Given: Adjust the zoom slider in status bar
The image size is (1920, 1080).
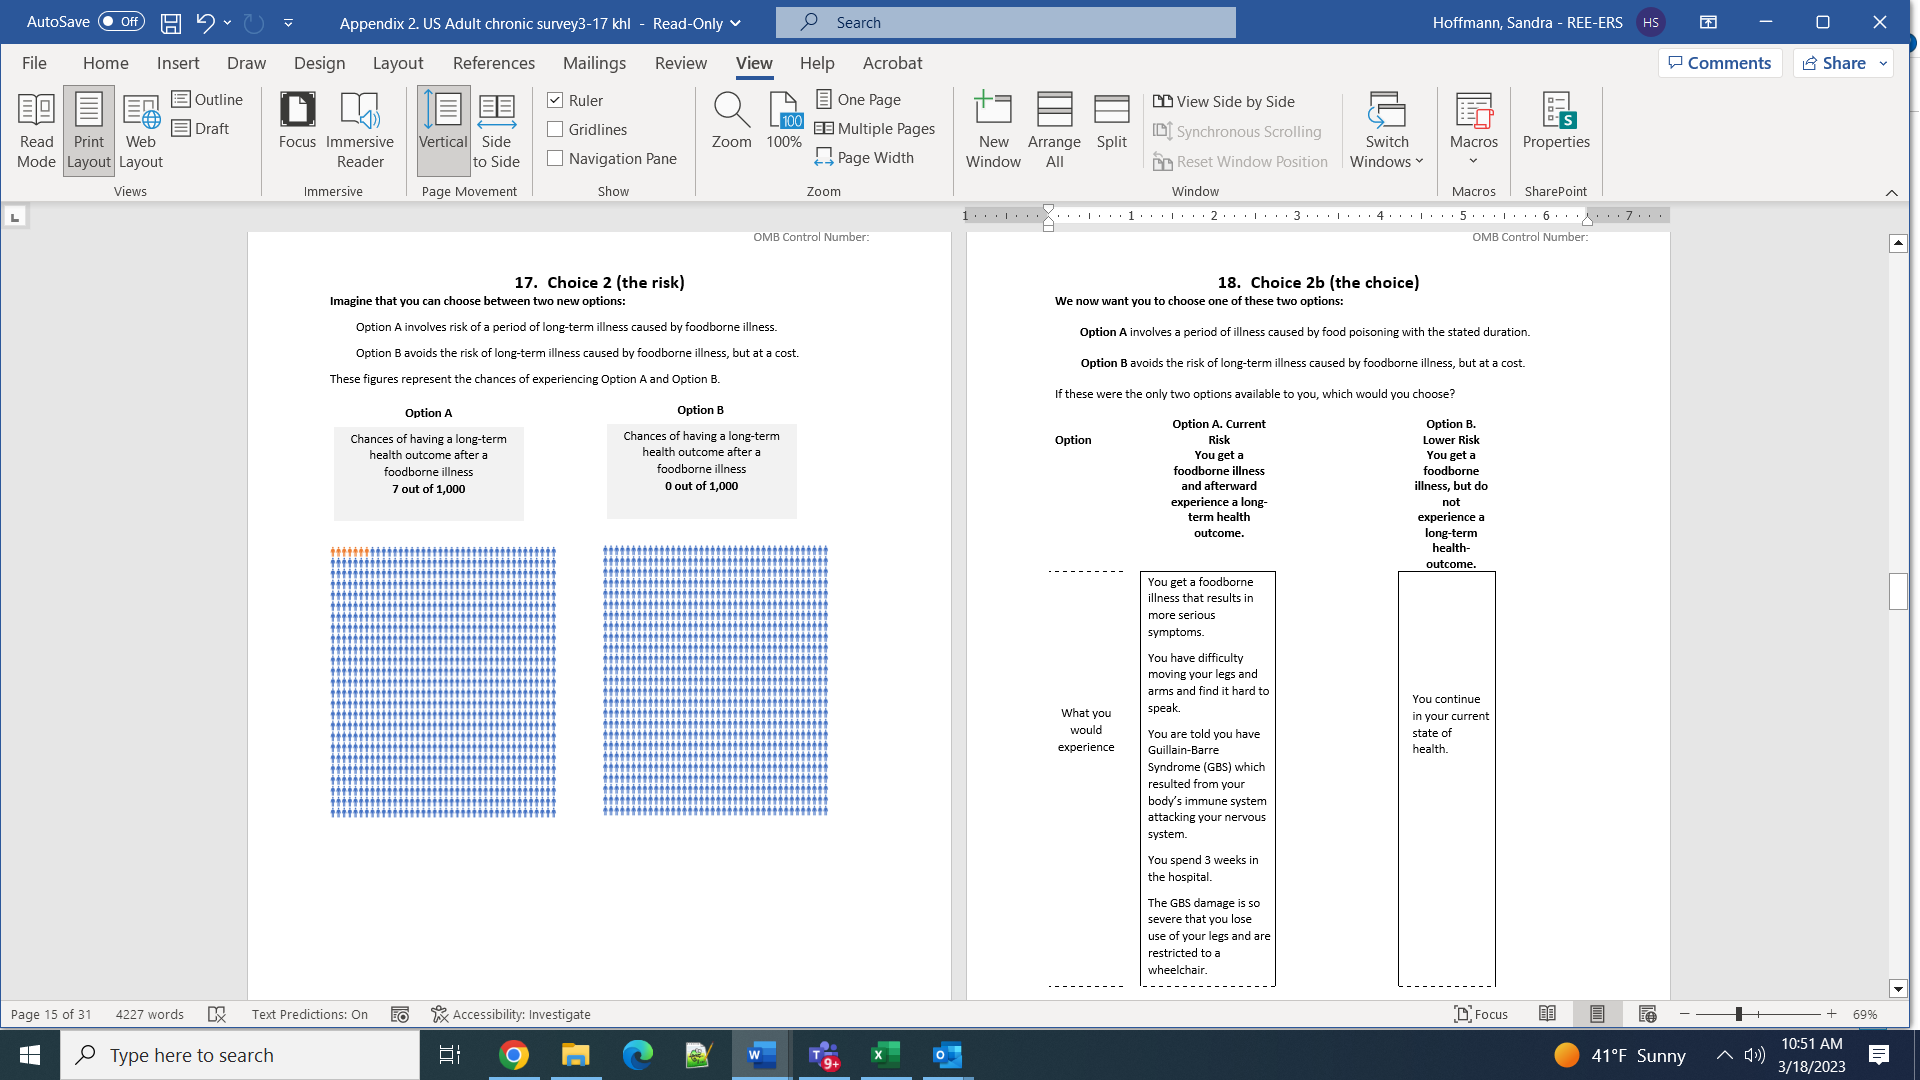Looking at the screenshot, I should (x=1739, y=1014).
